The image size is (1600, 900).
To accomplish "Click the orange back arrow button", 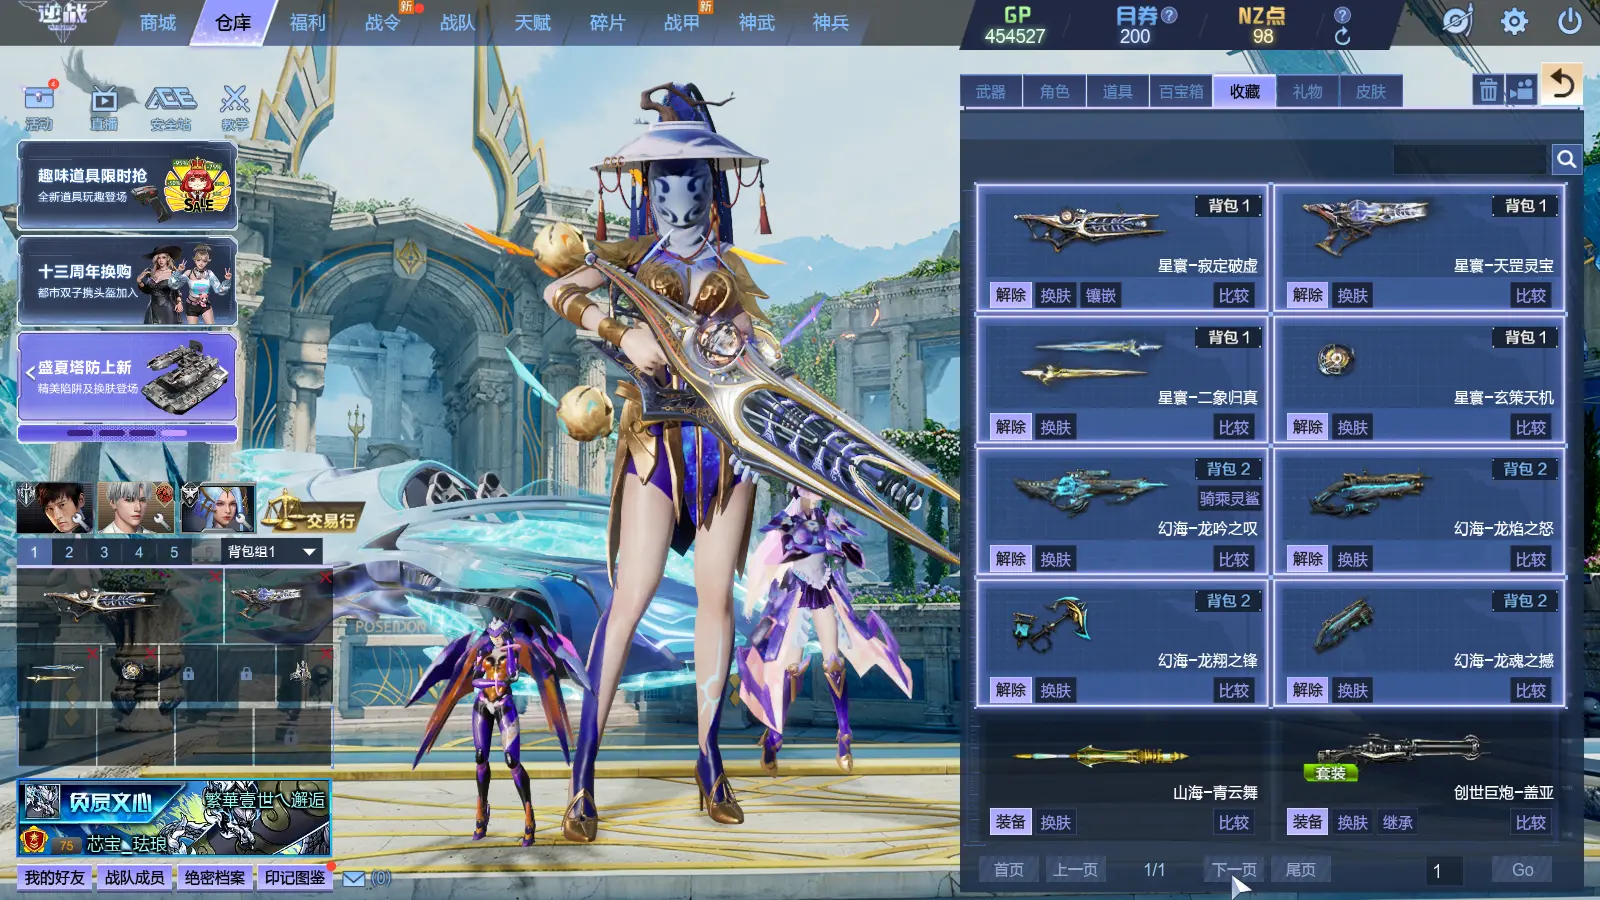I will coord(1562,84).
